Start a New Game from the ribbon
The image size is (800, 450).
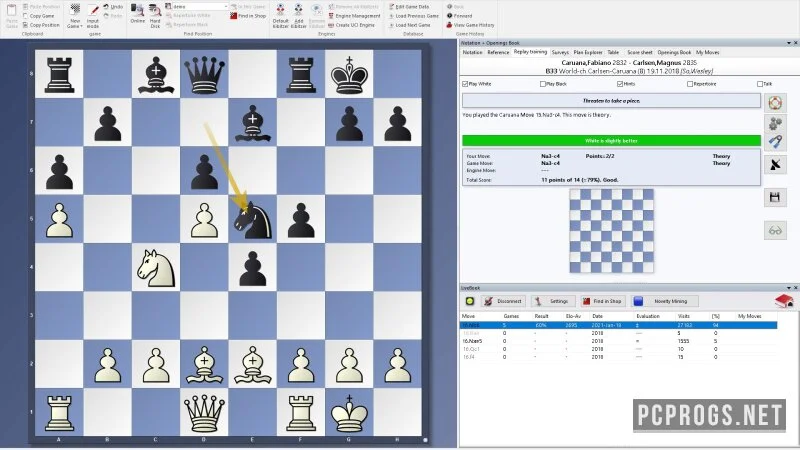tap(74, 16)
